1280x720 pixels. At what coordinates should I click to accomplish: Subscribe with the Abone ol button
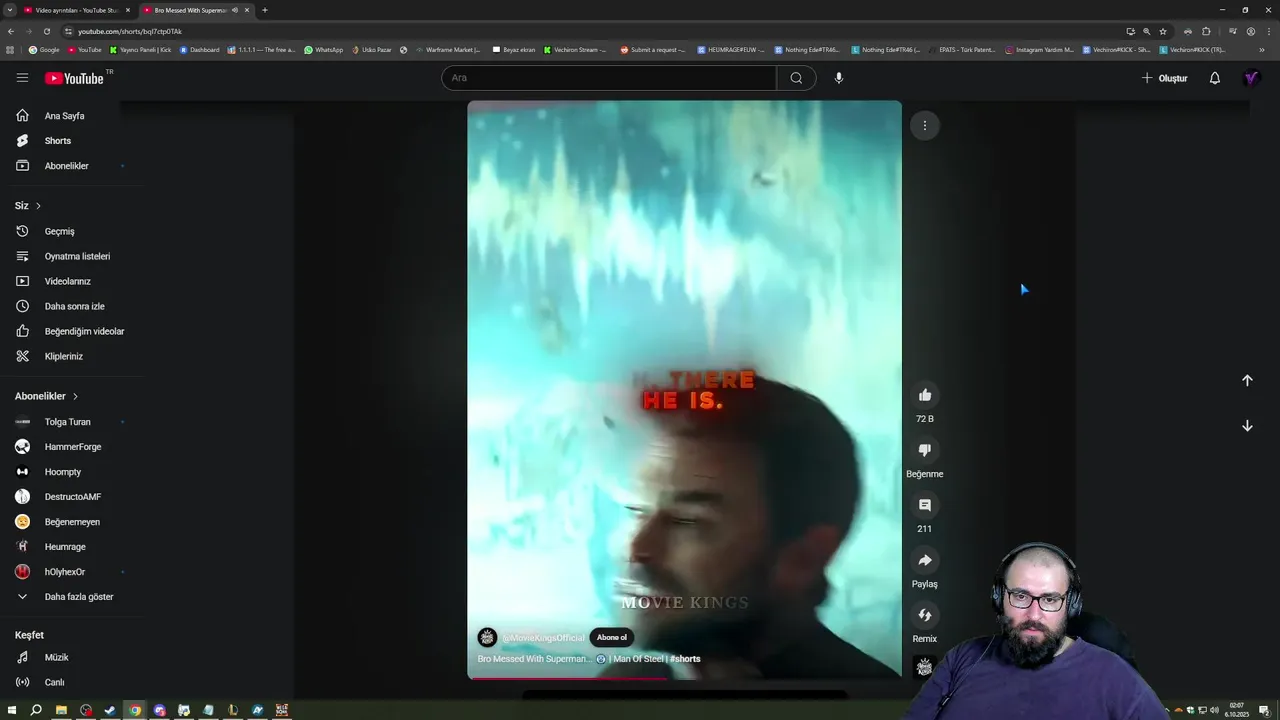pos(612,637)
